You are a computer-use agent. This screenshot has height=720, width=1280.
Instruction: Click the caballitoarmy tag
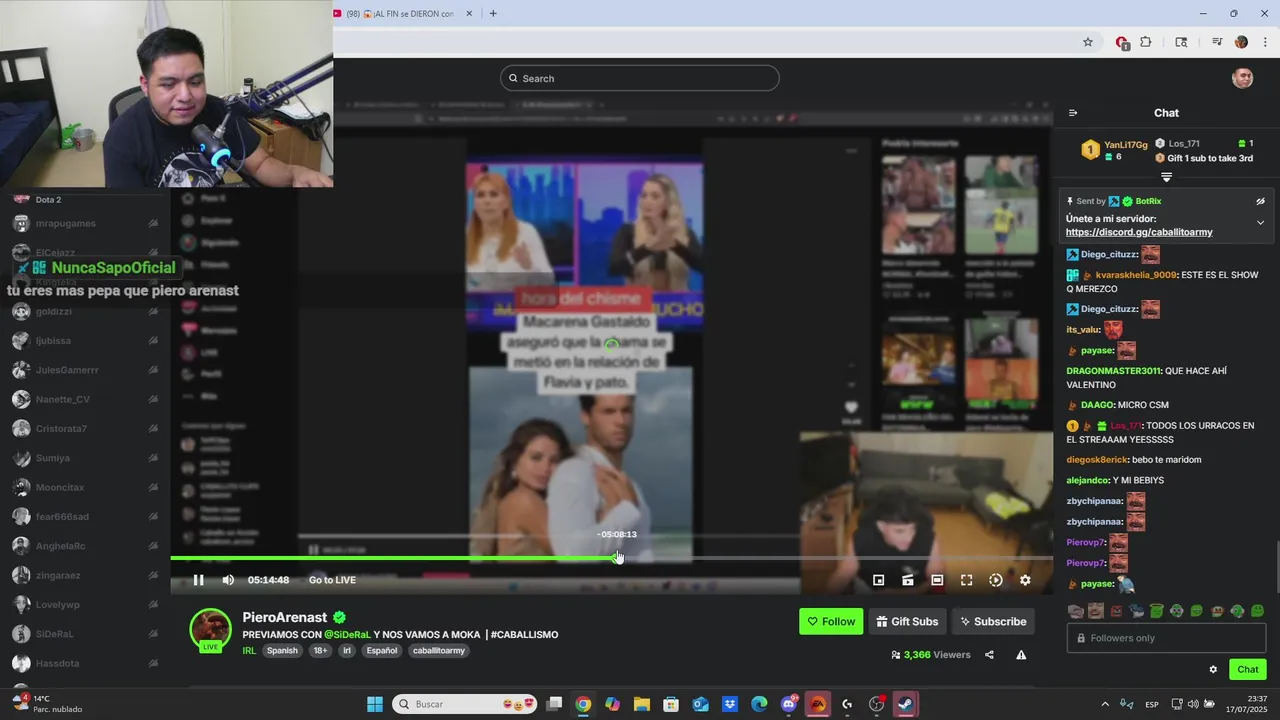[438, 650]
